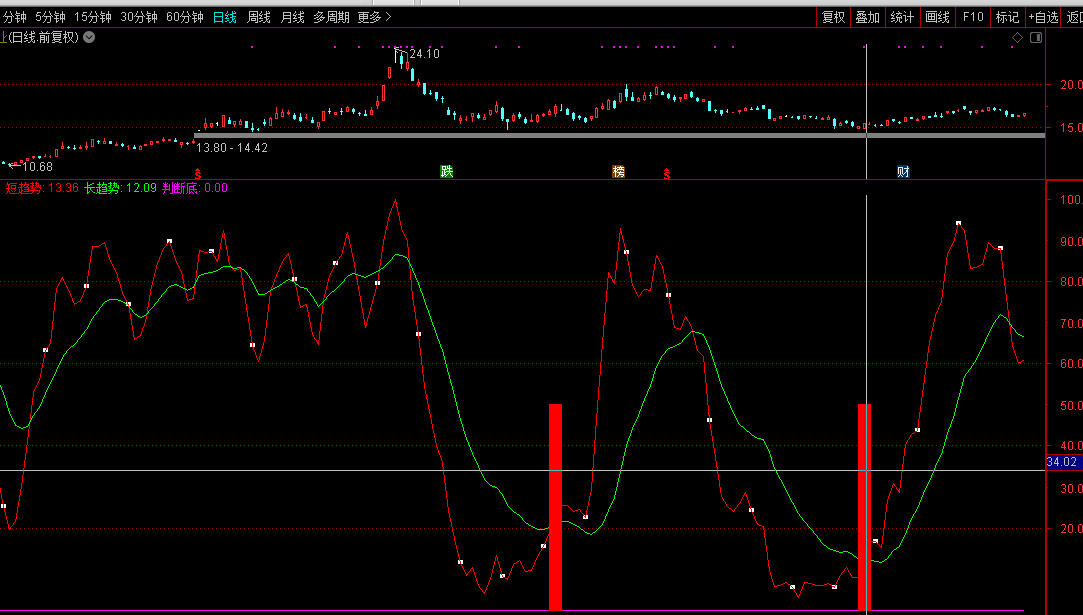This screenshot has height=615, width=1083.
Task: Open the F10 company info
Action: pos(972,17)
